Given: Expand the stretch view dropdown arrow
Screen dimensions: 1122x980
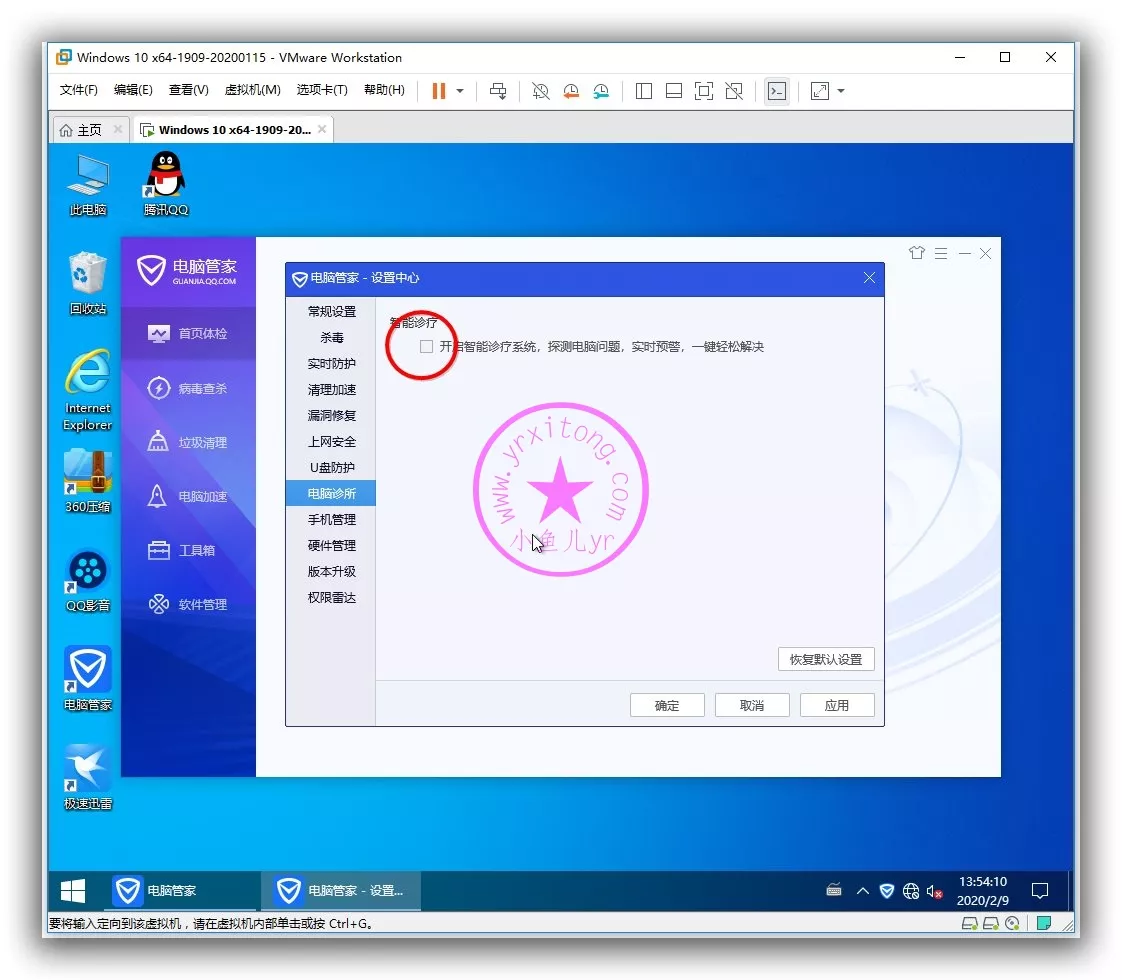Looking at the screenshot, I should 841,91.
